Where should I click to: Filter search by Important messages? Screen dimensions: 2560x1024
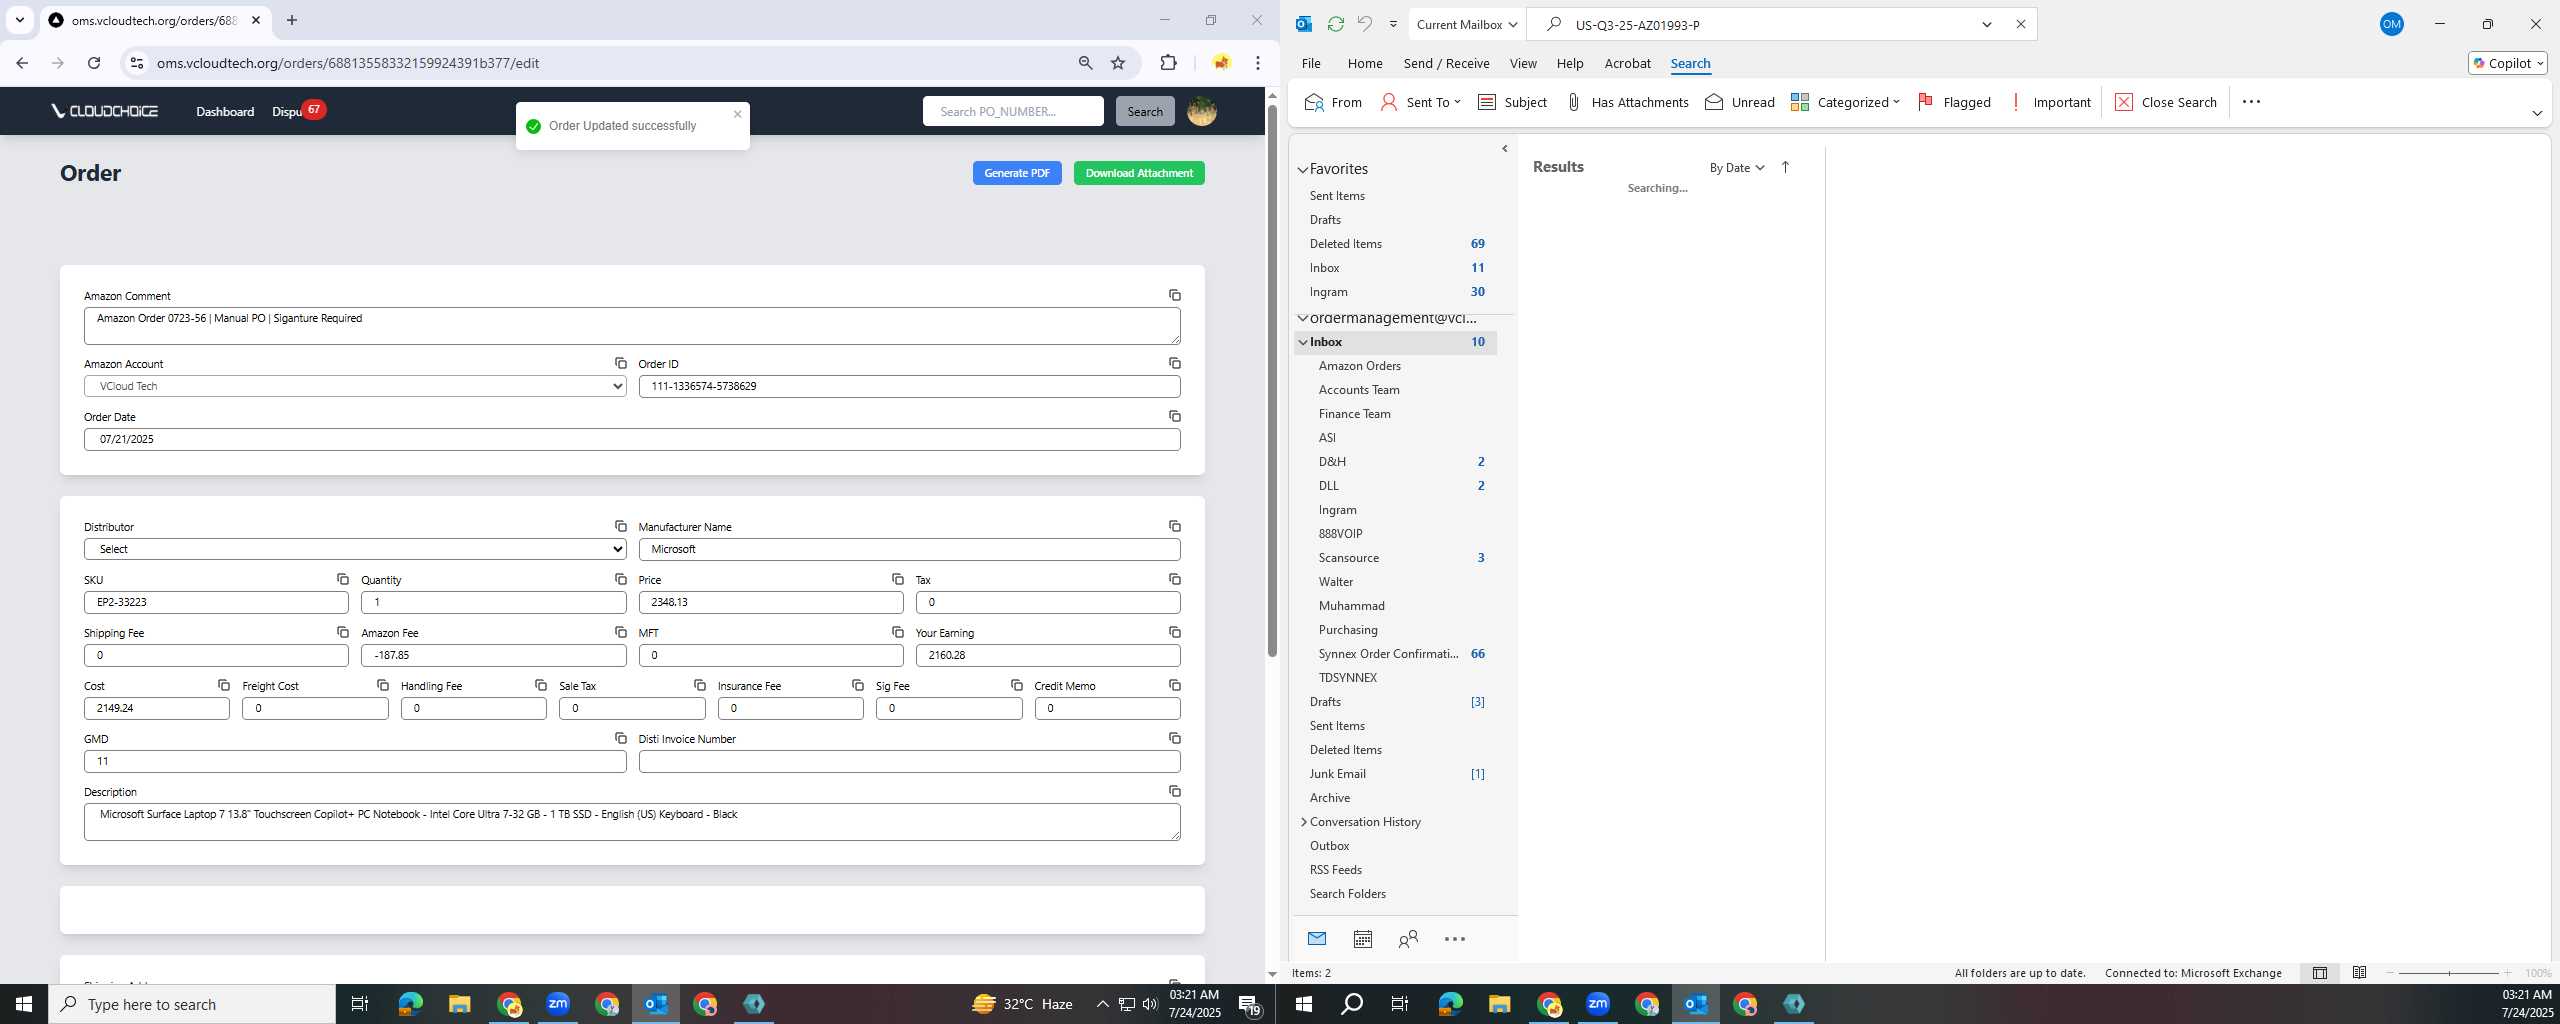click(2049, 102)
